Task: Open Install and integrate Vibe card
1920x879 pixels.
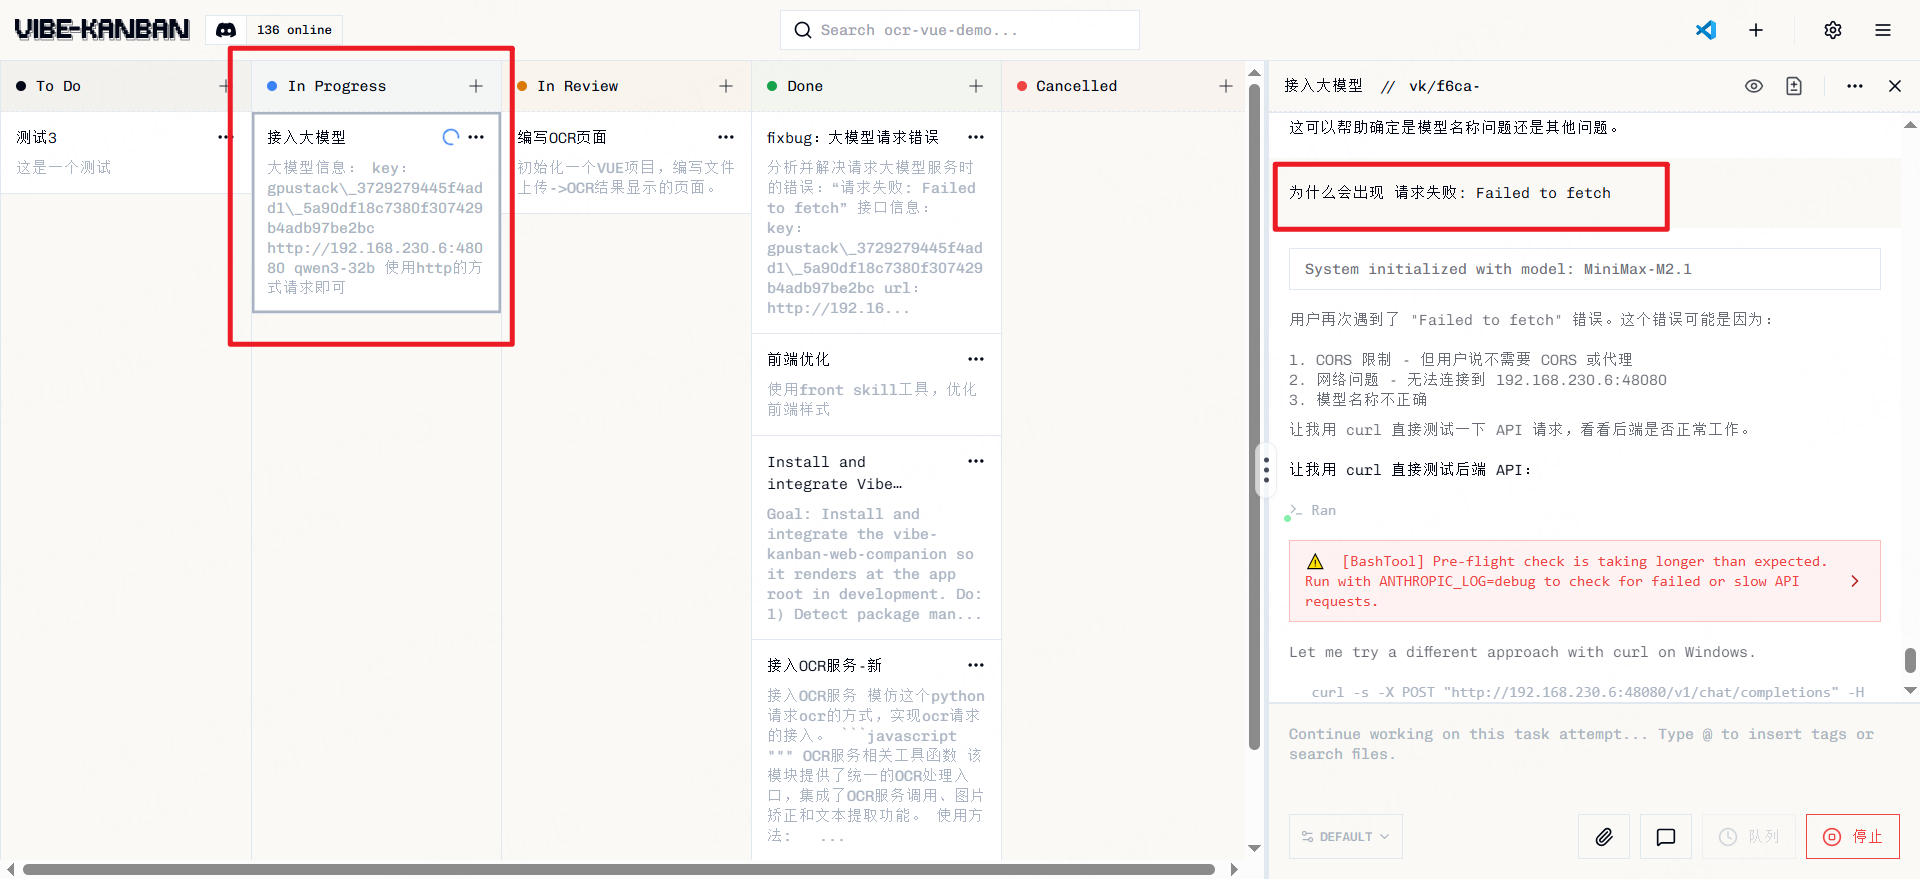Action: (x=876, y=537)
